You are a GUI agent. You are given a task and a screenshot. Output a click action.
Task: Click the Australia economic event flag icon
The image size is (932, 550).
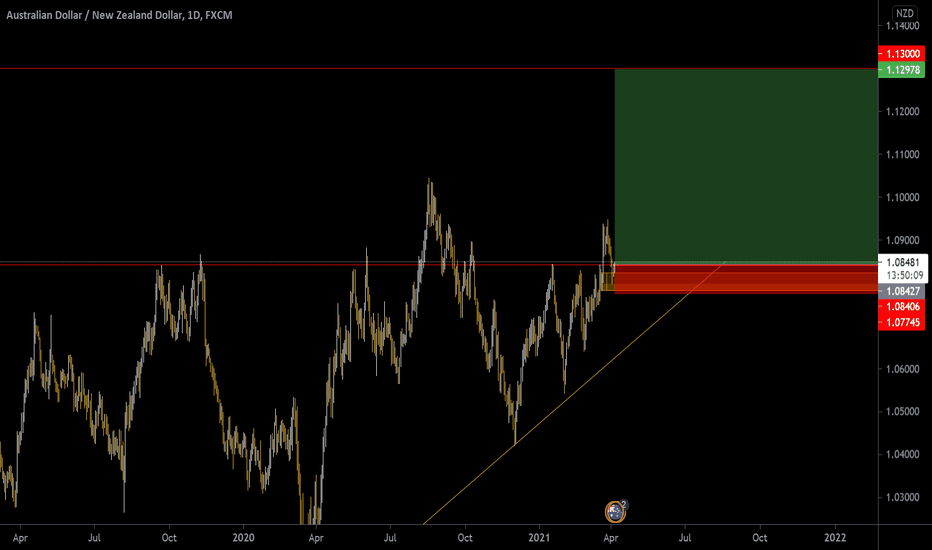pos(615,511)
